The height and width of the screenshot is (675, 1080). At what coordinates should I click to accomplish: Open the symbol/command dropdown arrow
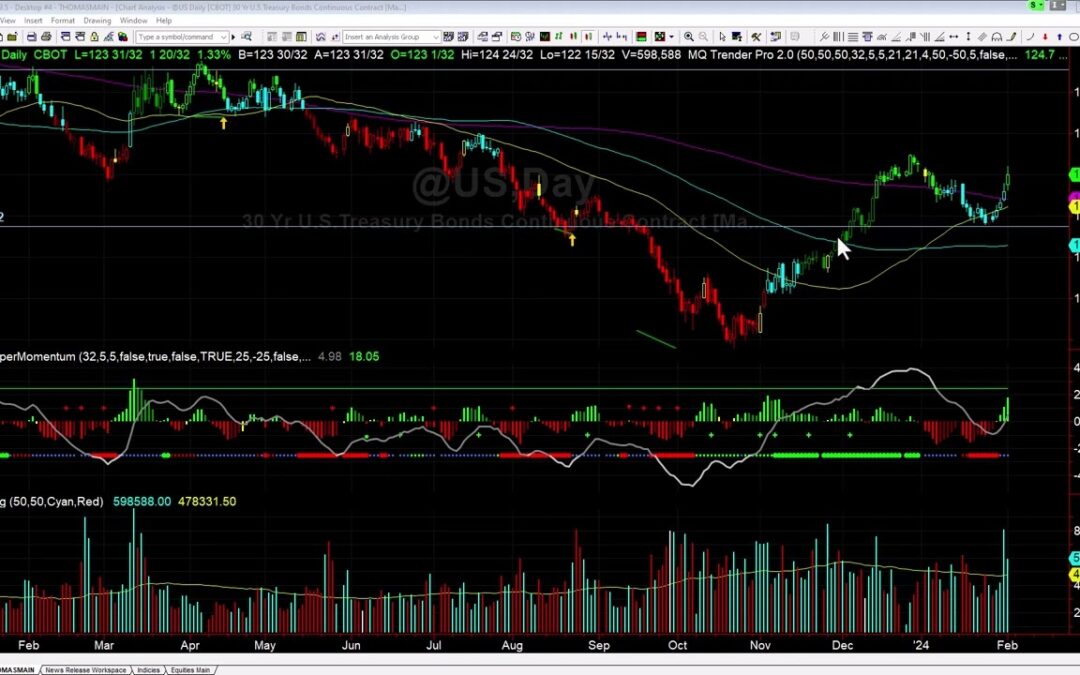click(223, 37)
